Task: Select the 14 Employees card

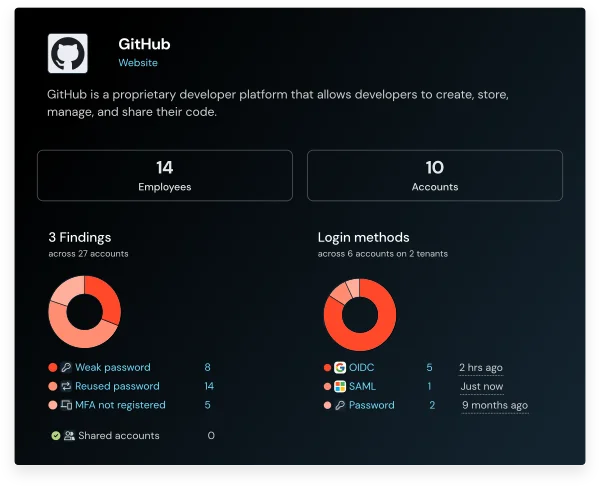Action: tap(165, 175)
